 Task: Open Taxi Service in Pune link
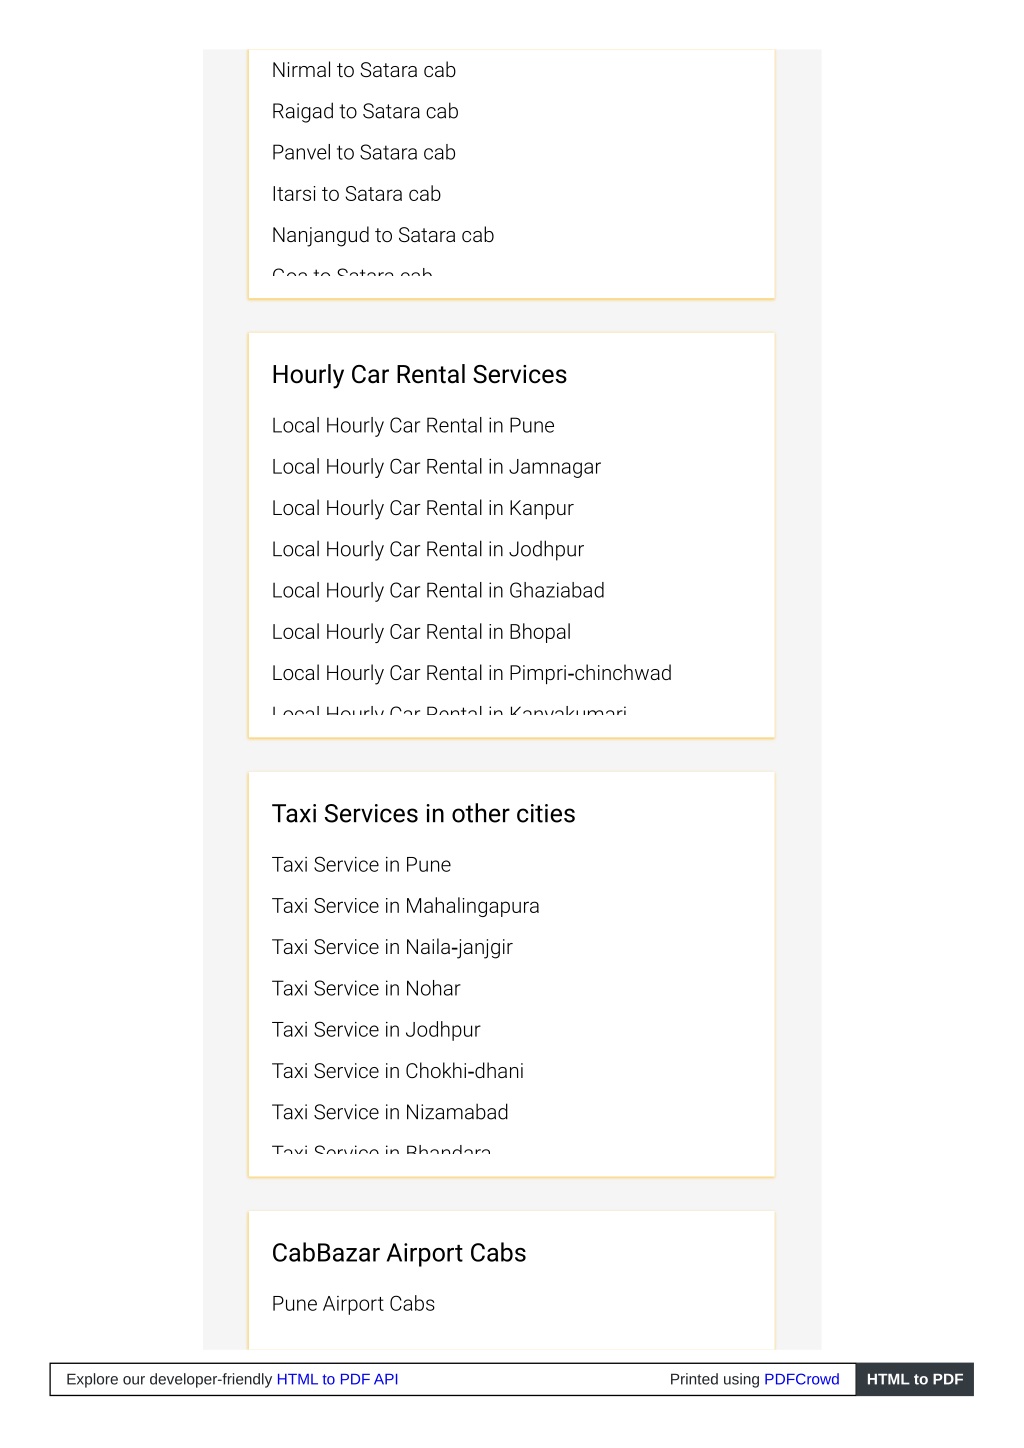361,865
